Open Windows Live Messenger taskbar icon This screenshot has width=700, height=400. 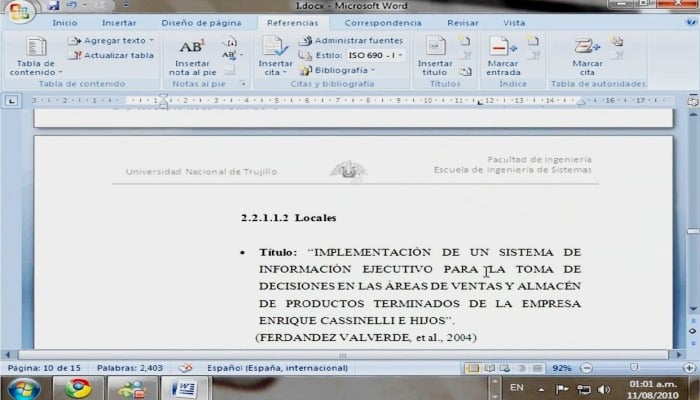pos(132,388)
